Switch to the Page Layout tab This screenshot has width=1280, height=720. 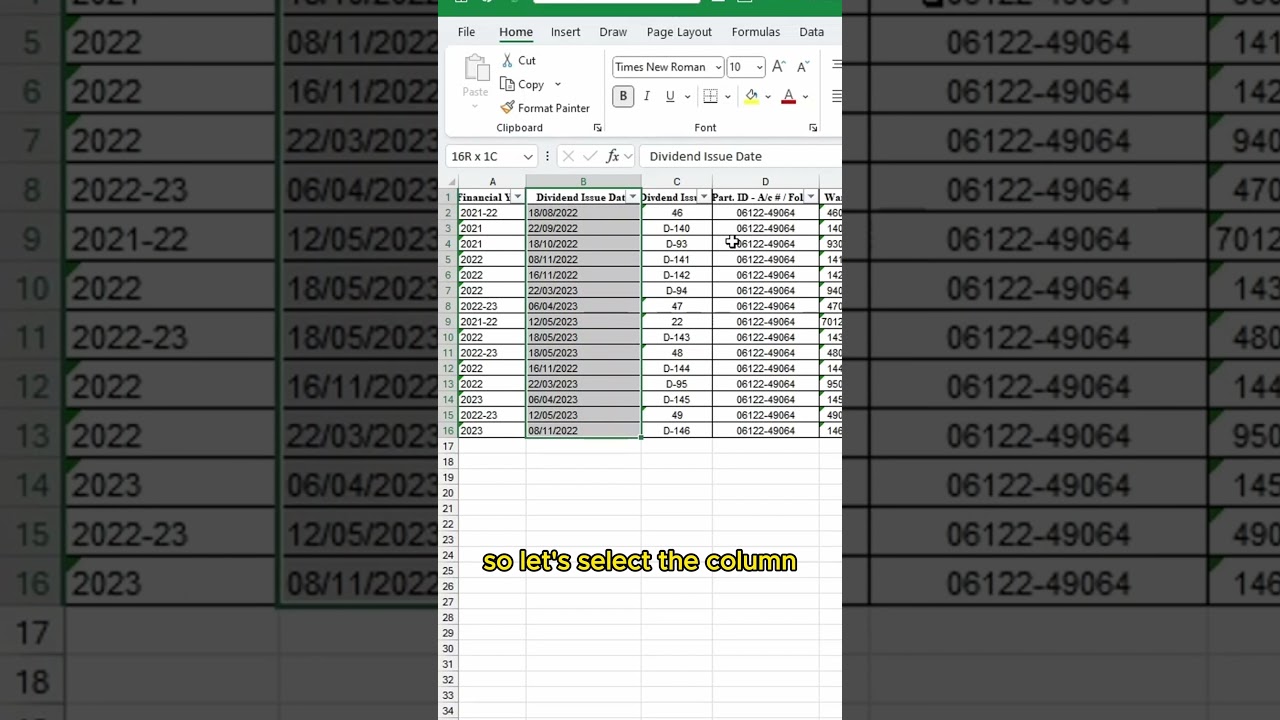(679, 32)
